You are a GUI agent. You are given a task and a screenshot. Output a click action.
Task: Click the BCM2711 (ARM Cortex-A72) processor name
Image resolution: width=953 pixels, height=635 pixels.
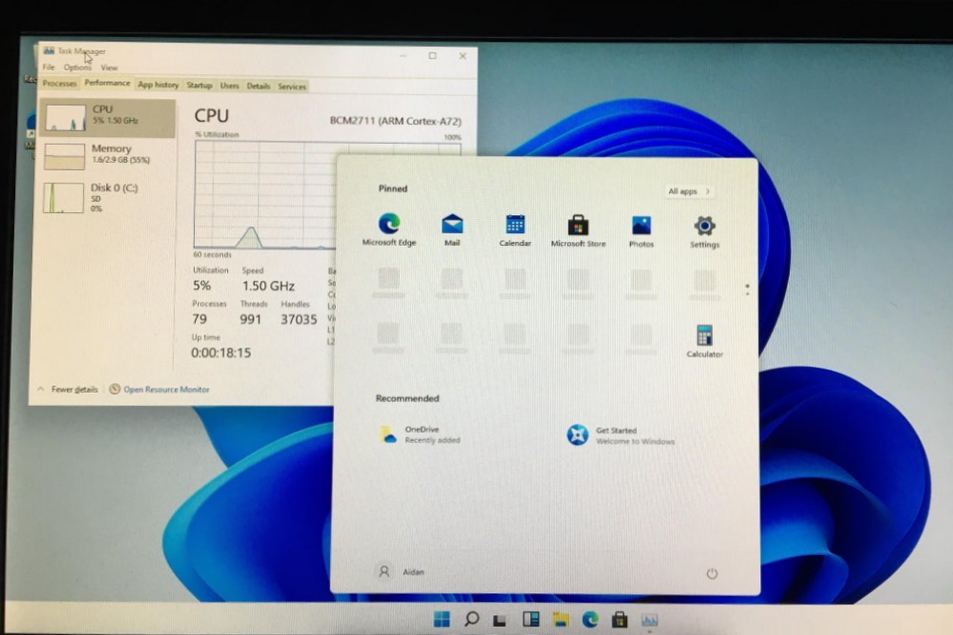(396, 121)
